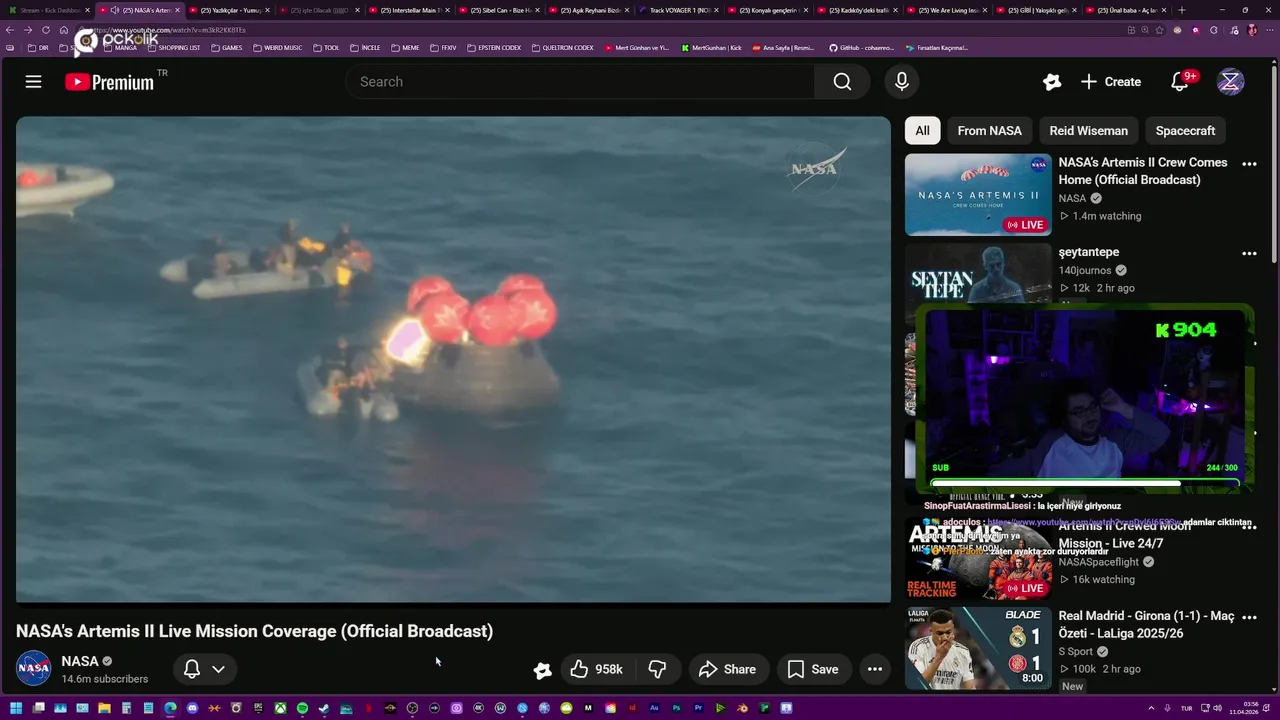This screenshot has height=720, width=1280.
Task: Open Steam from the taskbar
Action: coord(324,708)
